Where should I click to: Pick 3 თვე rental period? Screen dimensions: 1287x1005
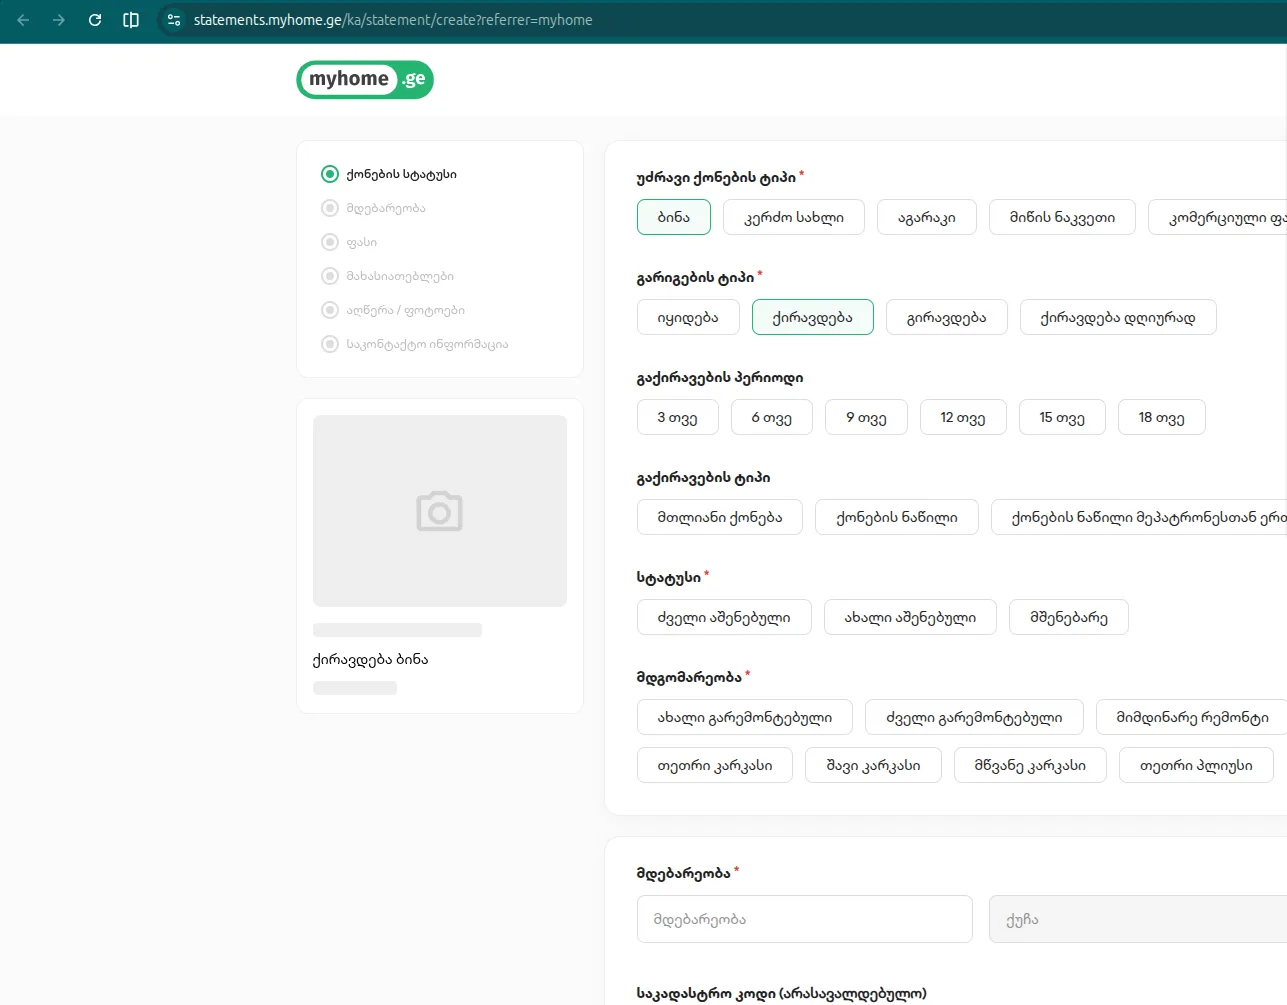tap(678, 417)
